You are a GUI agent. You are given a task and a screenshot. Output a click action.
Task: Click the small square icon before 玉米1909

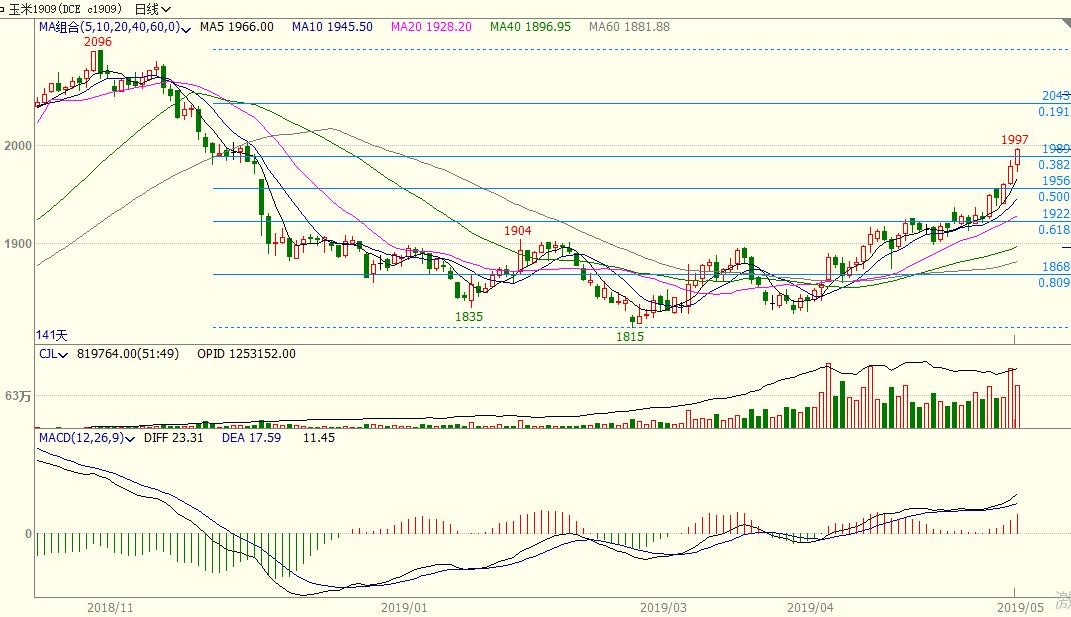3,9
